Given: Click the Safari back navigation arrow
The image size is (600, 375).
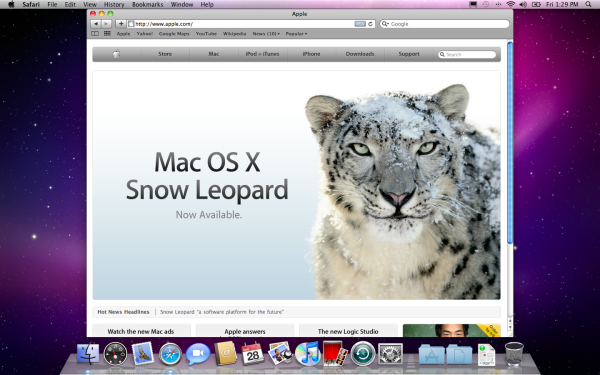Looking at the screenshot, I should point(95,24).
